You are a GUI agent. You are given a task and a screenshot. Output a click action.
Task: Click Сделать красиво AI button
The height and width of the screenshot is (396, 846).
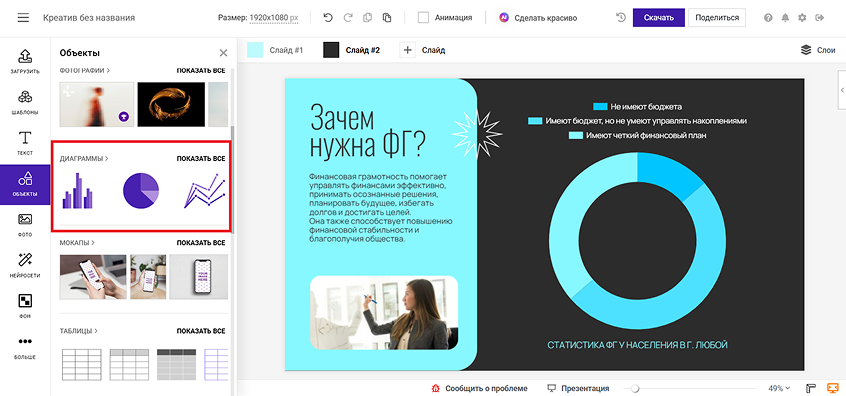point(538,18)
